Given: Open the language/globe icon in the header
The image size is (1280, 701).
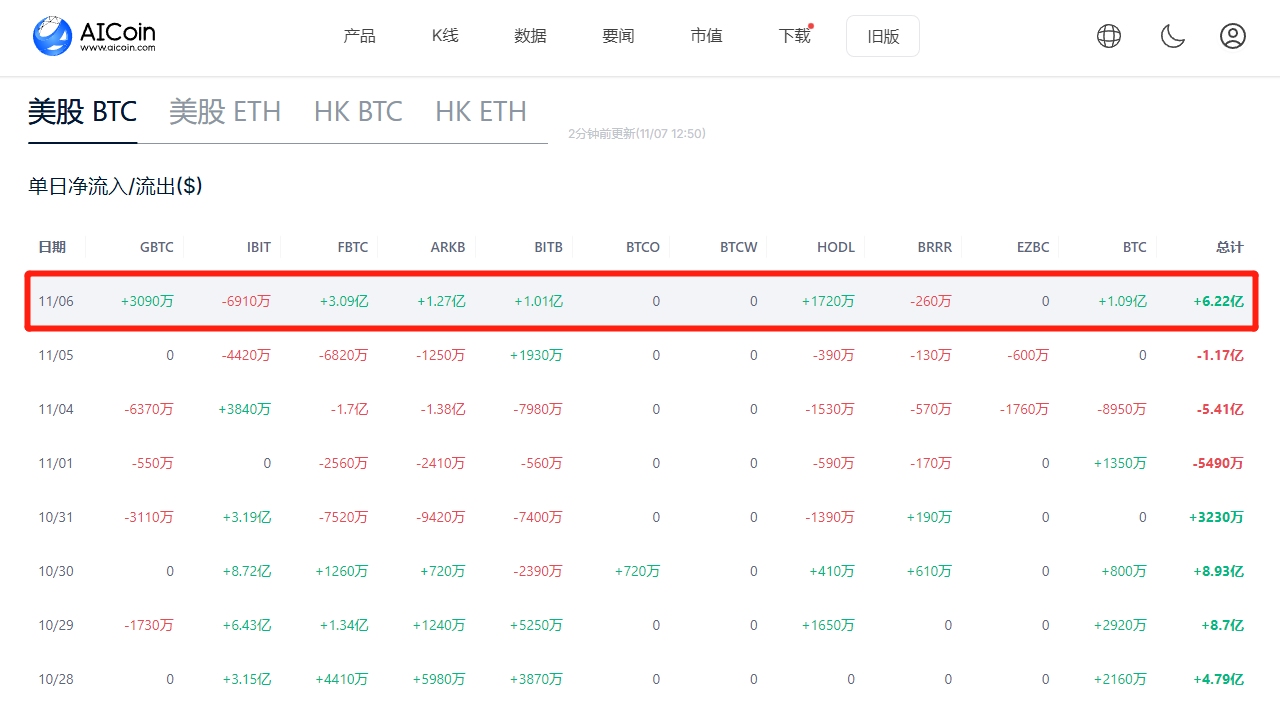Looking at the screenshot, I should [1108, 35].
